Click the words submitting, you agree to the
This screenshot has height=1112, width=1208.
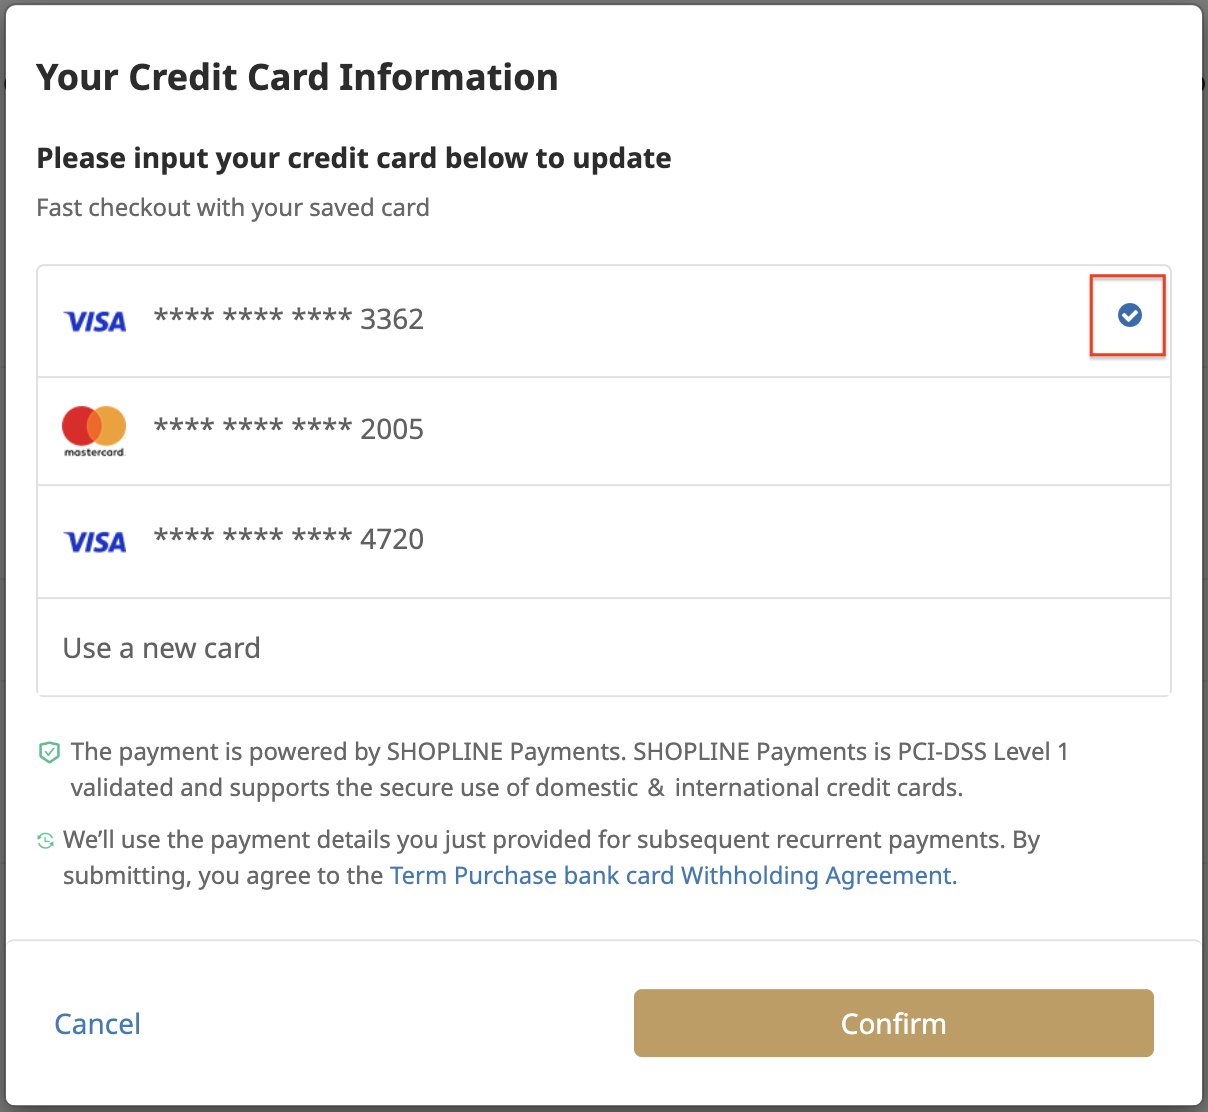point(223,875)
